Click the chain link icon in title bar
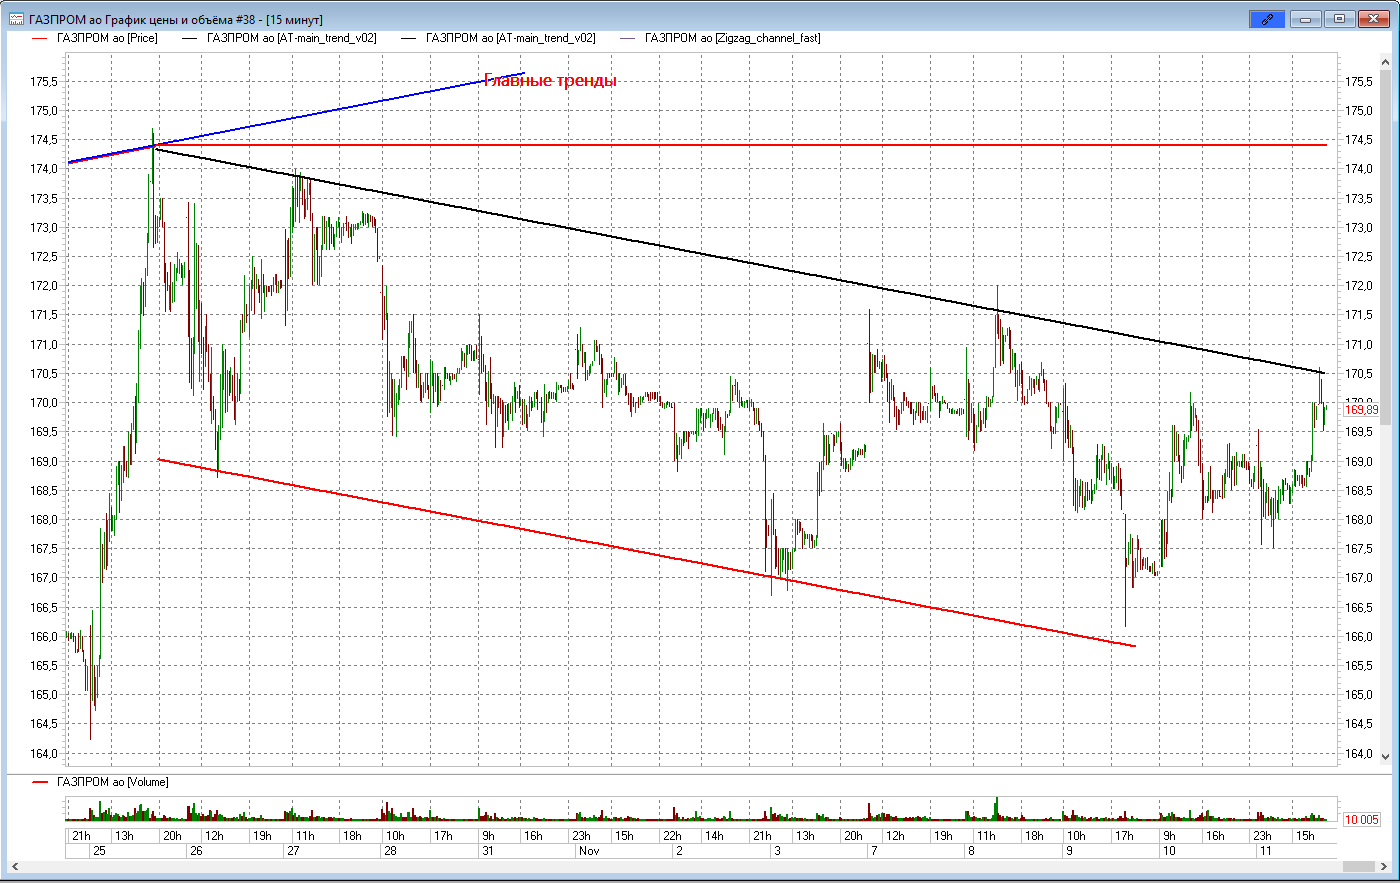Viewport: 1400px width, 883px height. click(1267, 19)
